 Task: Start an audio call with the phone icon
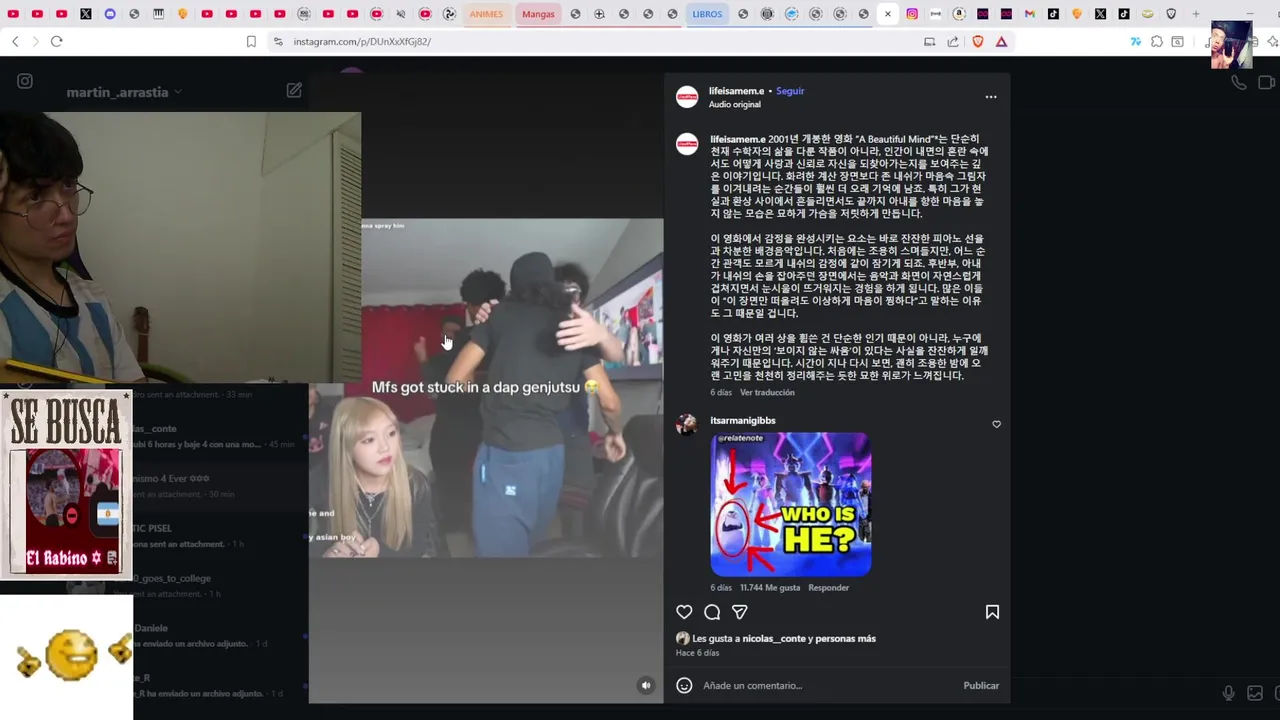click(1239, 83)
